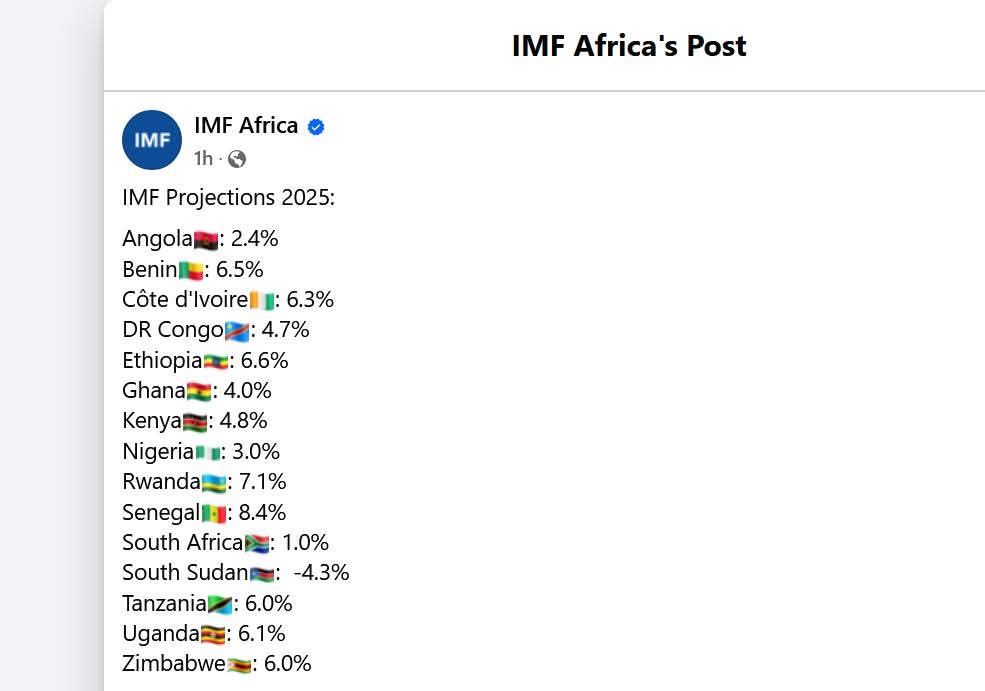Click the public globe privacy icon
Screen dimensions: 985x691
pyautogui.click(x=237, y=159)
